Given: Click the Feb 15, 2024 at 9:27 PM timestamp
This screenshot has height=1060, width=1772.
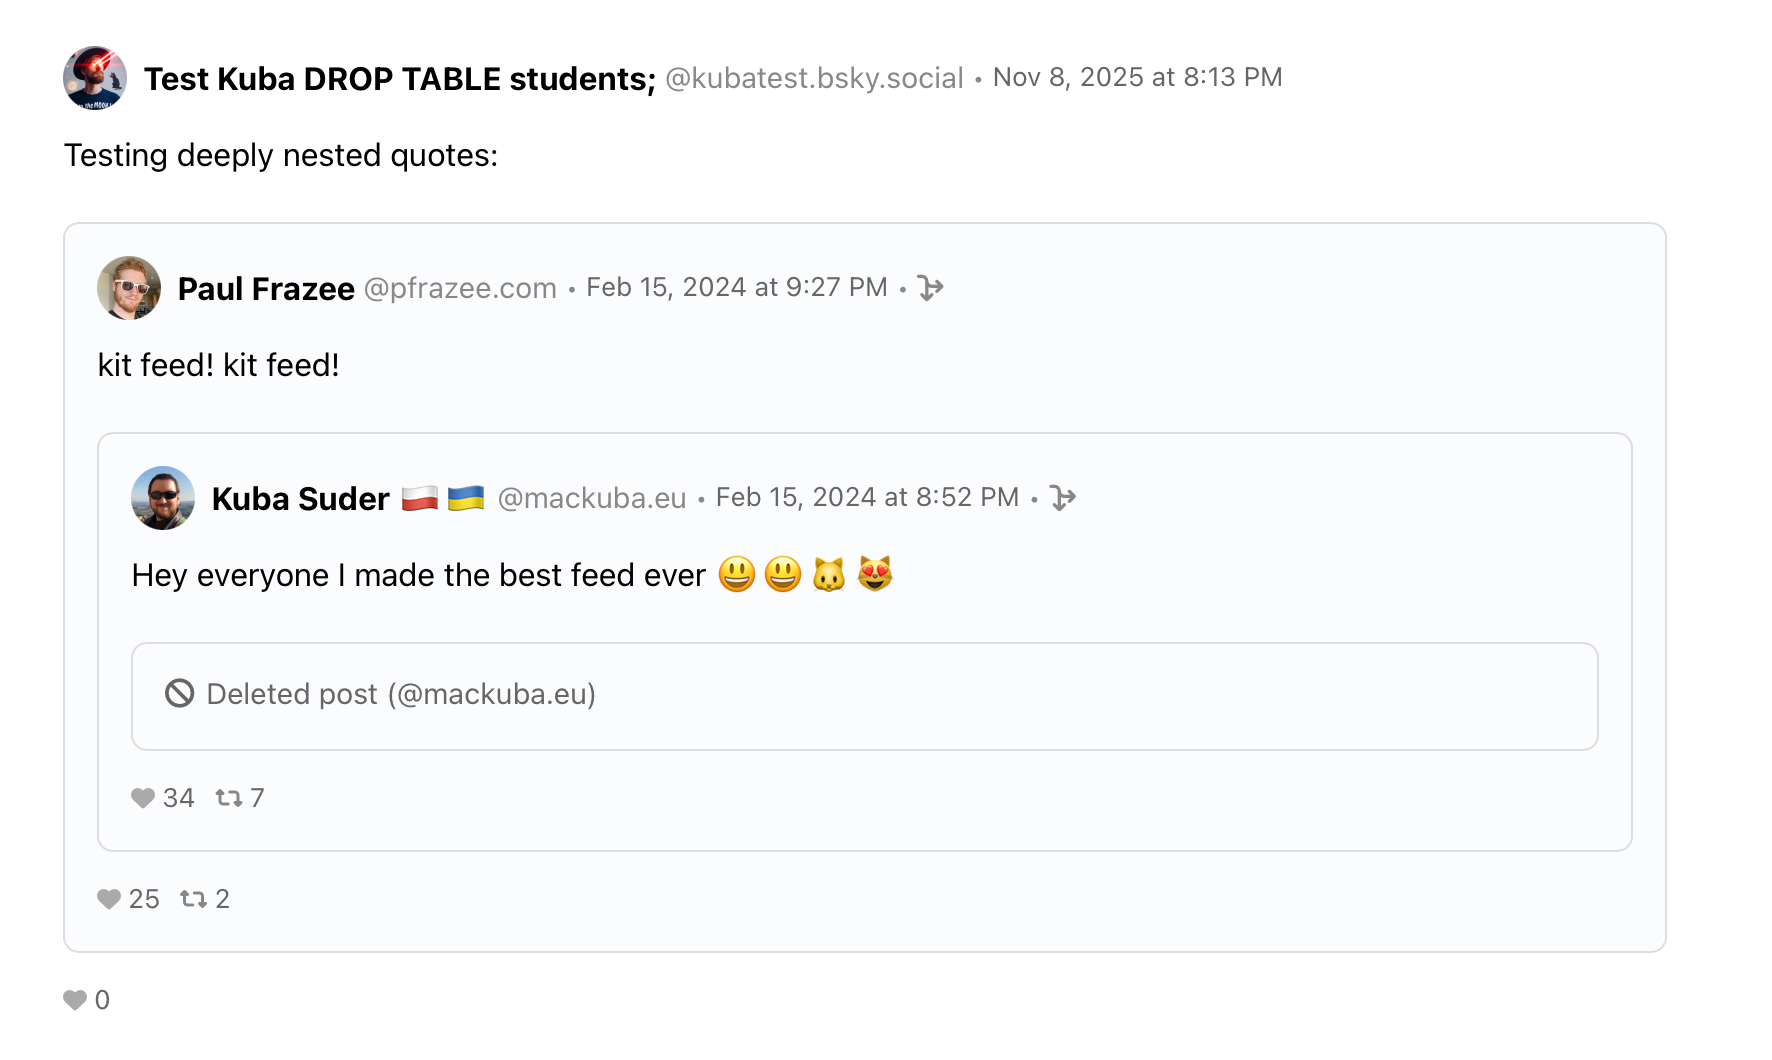Looking at the screenshot, I should [x=736, y=287].
